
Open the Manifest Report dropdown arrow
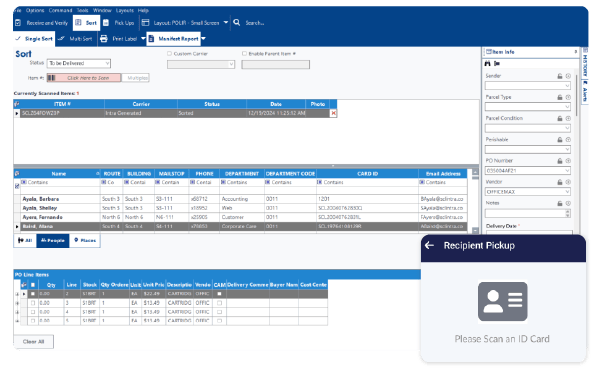point(204,39)
